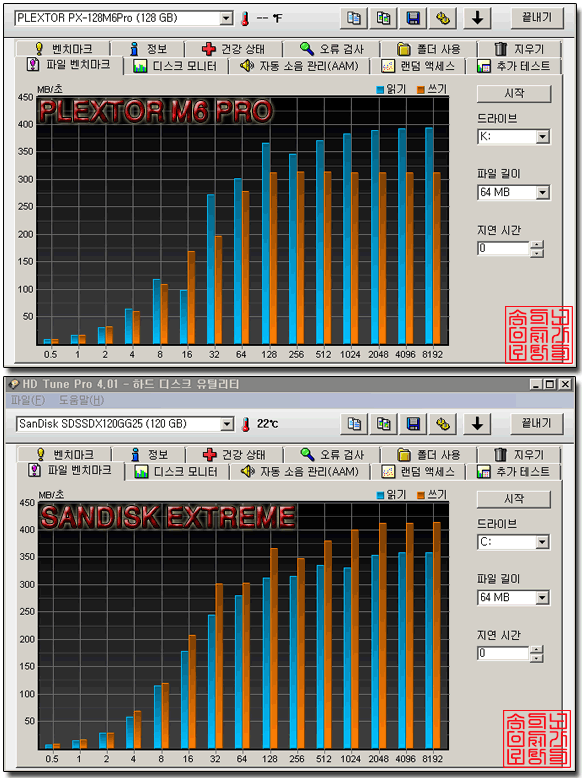
Task: Switch to 지우기 tab in Plextor window
Action: pos(519,49)
